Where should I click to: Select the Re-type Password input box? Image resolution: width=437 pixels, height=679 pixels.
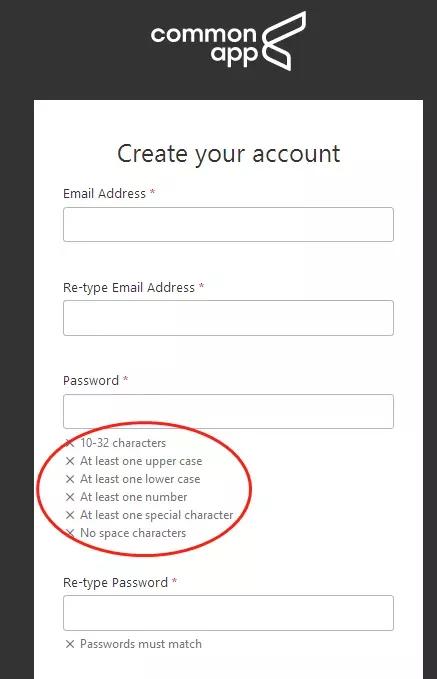[228, 613]
